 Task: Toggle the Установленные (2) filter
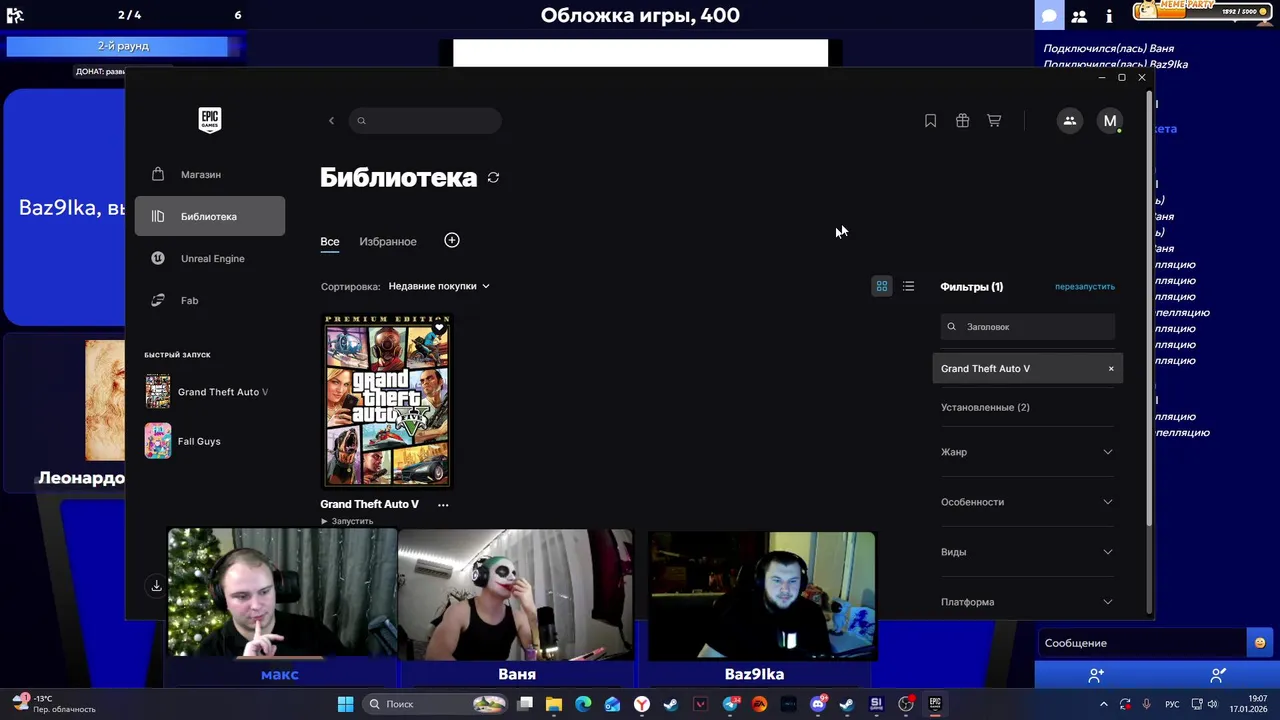[985, 407]
